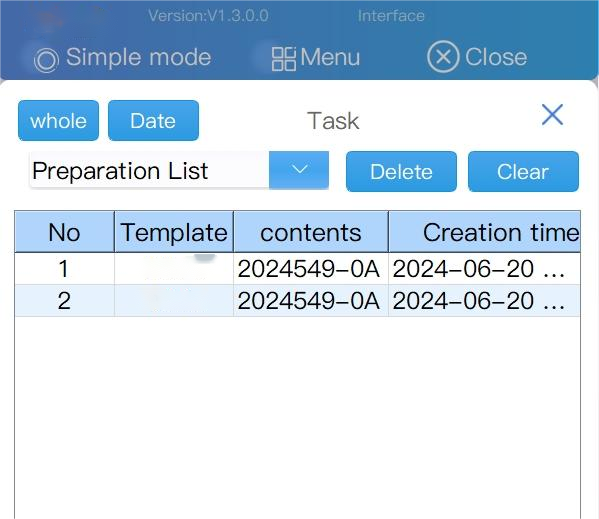Click the Delete button

pyautogui.click(x=401, y=171)
